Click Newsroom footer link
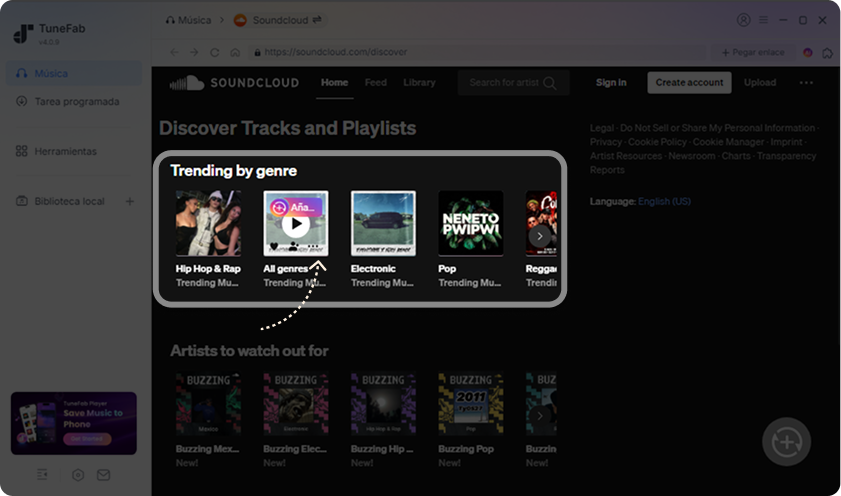This screenshot has height=496, width=841. point(692,156)
